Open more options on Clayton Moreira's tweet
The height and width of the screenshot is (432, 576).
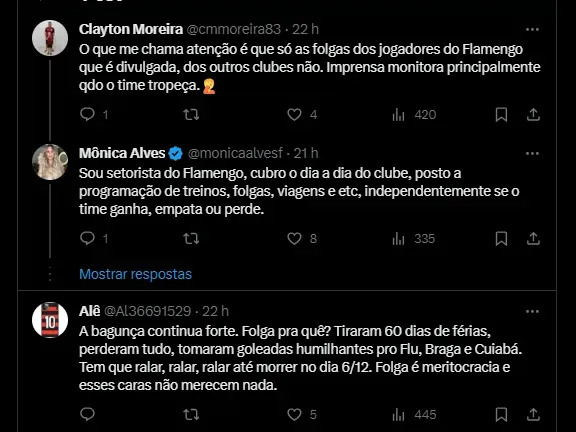coord(532,29)
